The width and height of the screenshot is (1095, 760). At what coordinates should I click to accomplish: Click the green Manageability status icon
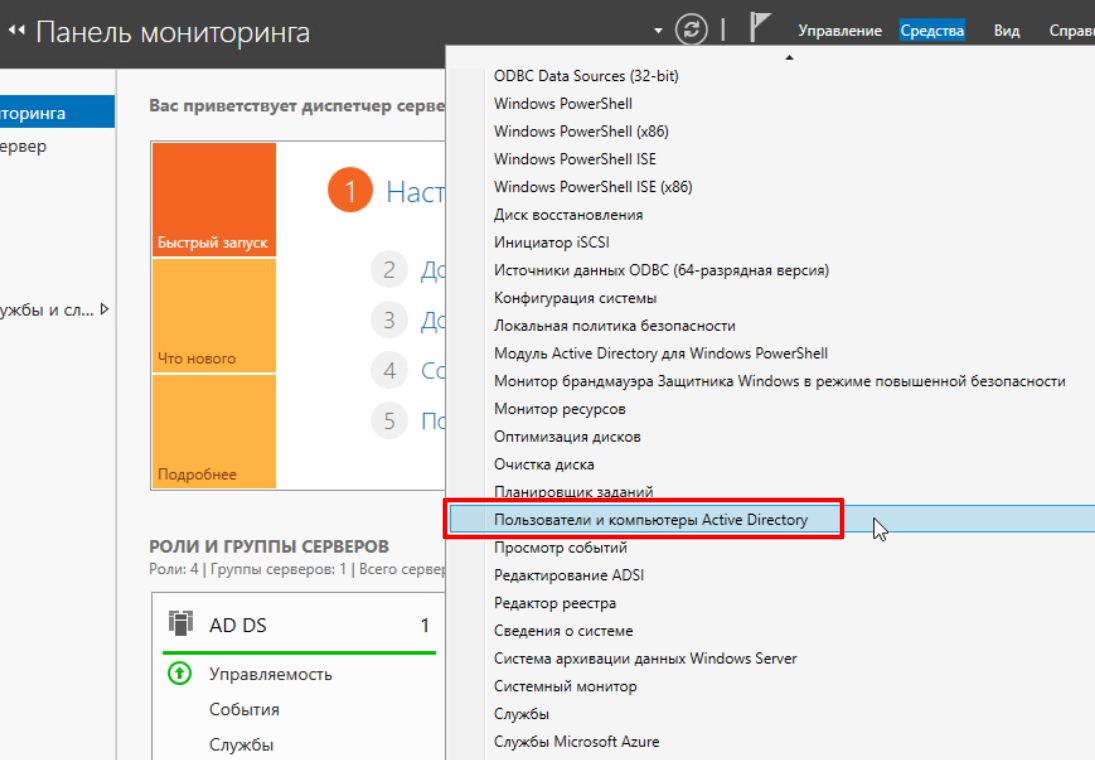coord(179,674)
